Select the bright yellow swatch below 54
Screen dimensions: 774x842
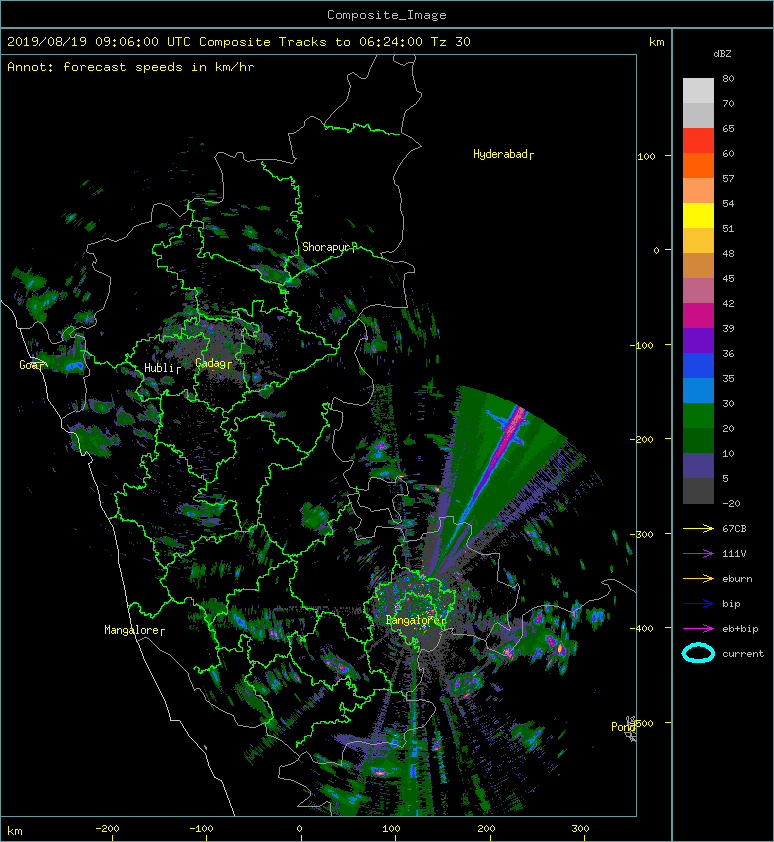pyautogui.click(x=698, y=215)
